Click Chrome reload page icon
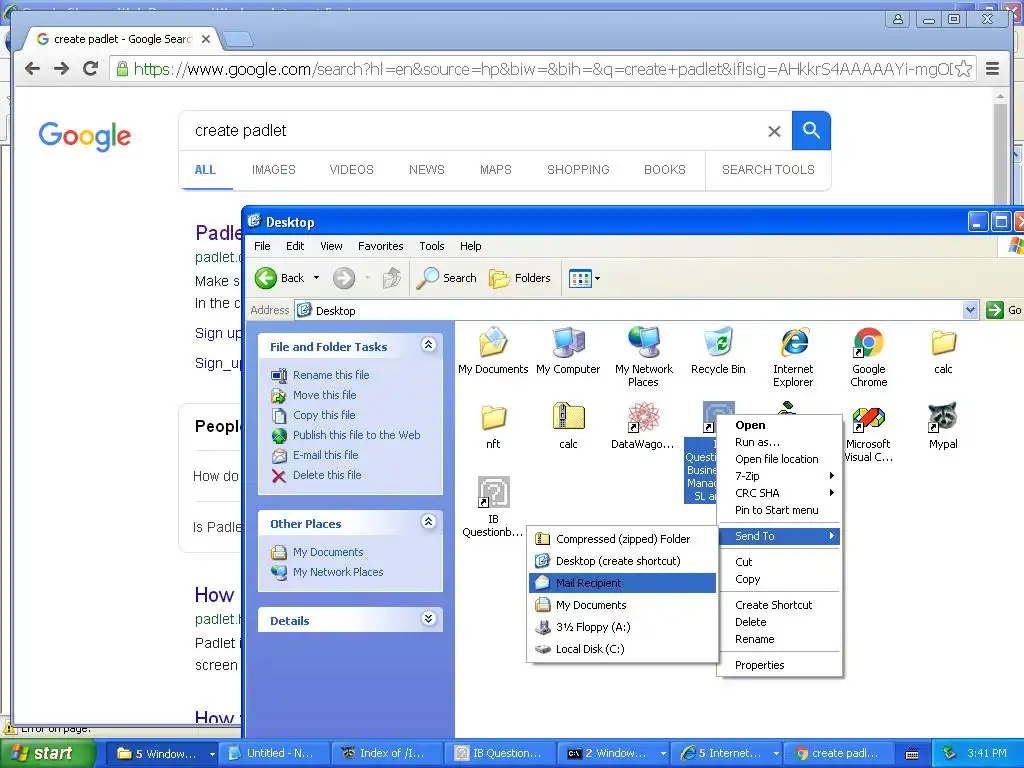The height and width of the screenshot is (768, 1024). pos(91,68)
